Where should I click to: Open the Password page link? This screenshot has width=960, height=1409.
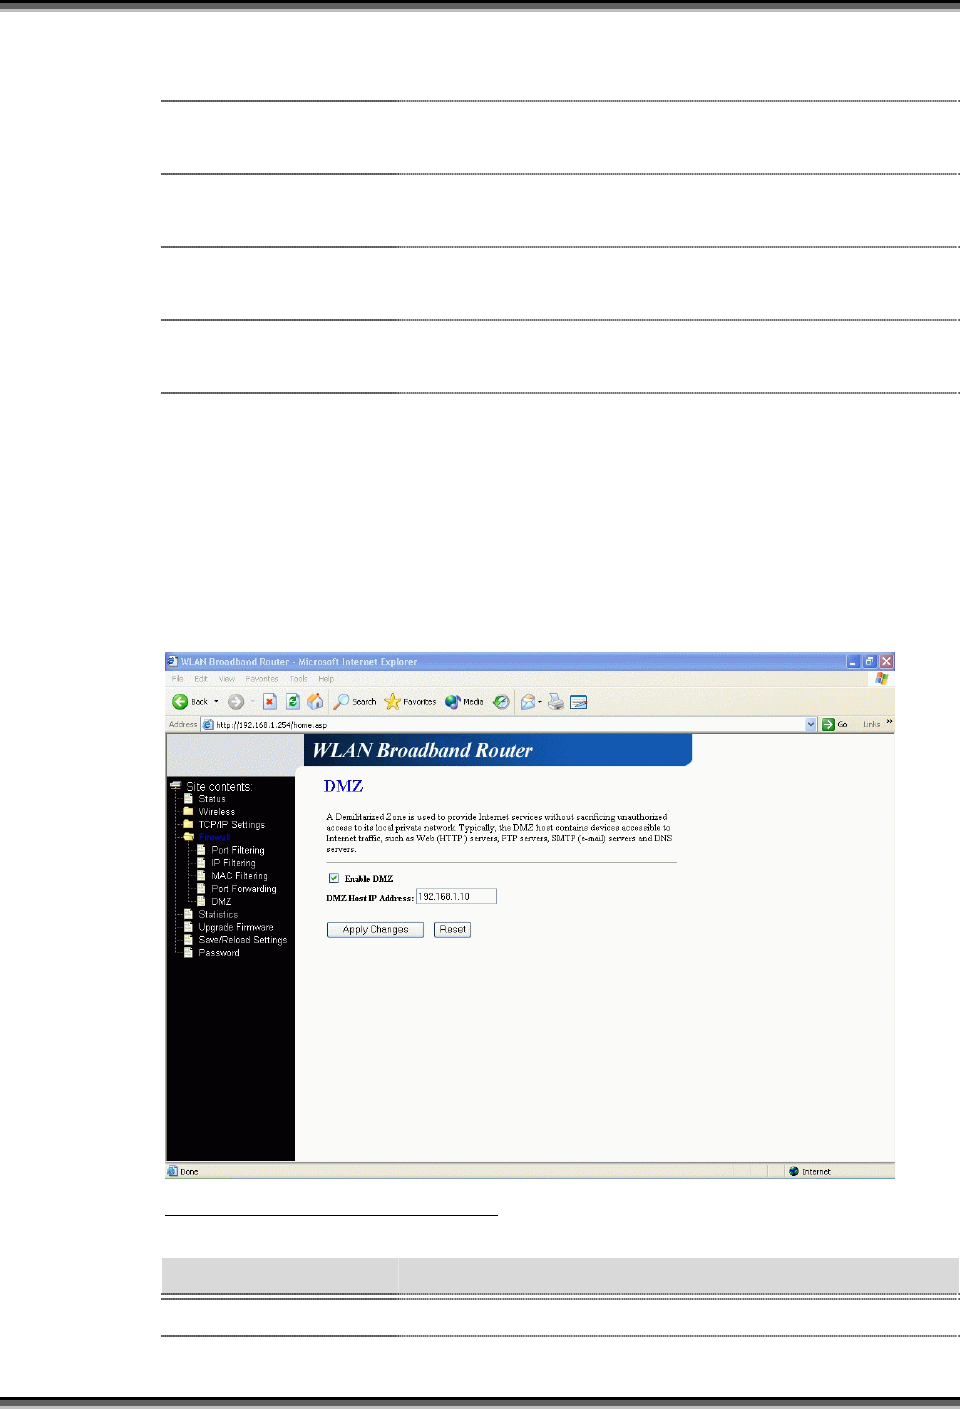point(219,953)
